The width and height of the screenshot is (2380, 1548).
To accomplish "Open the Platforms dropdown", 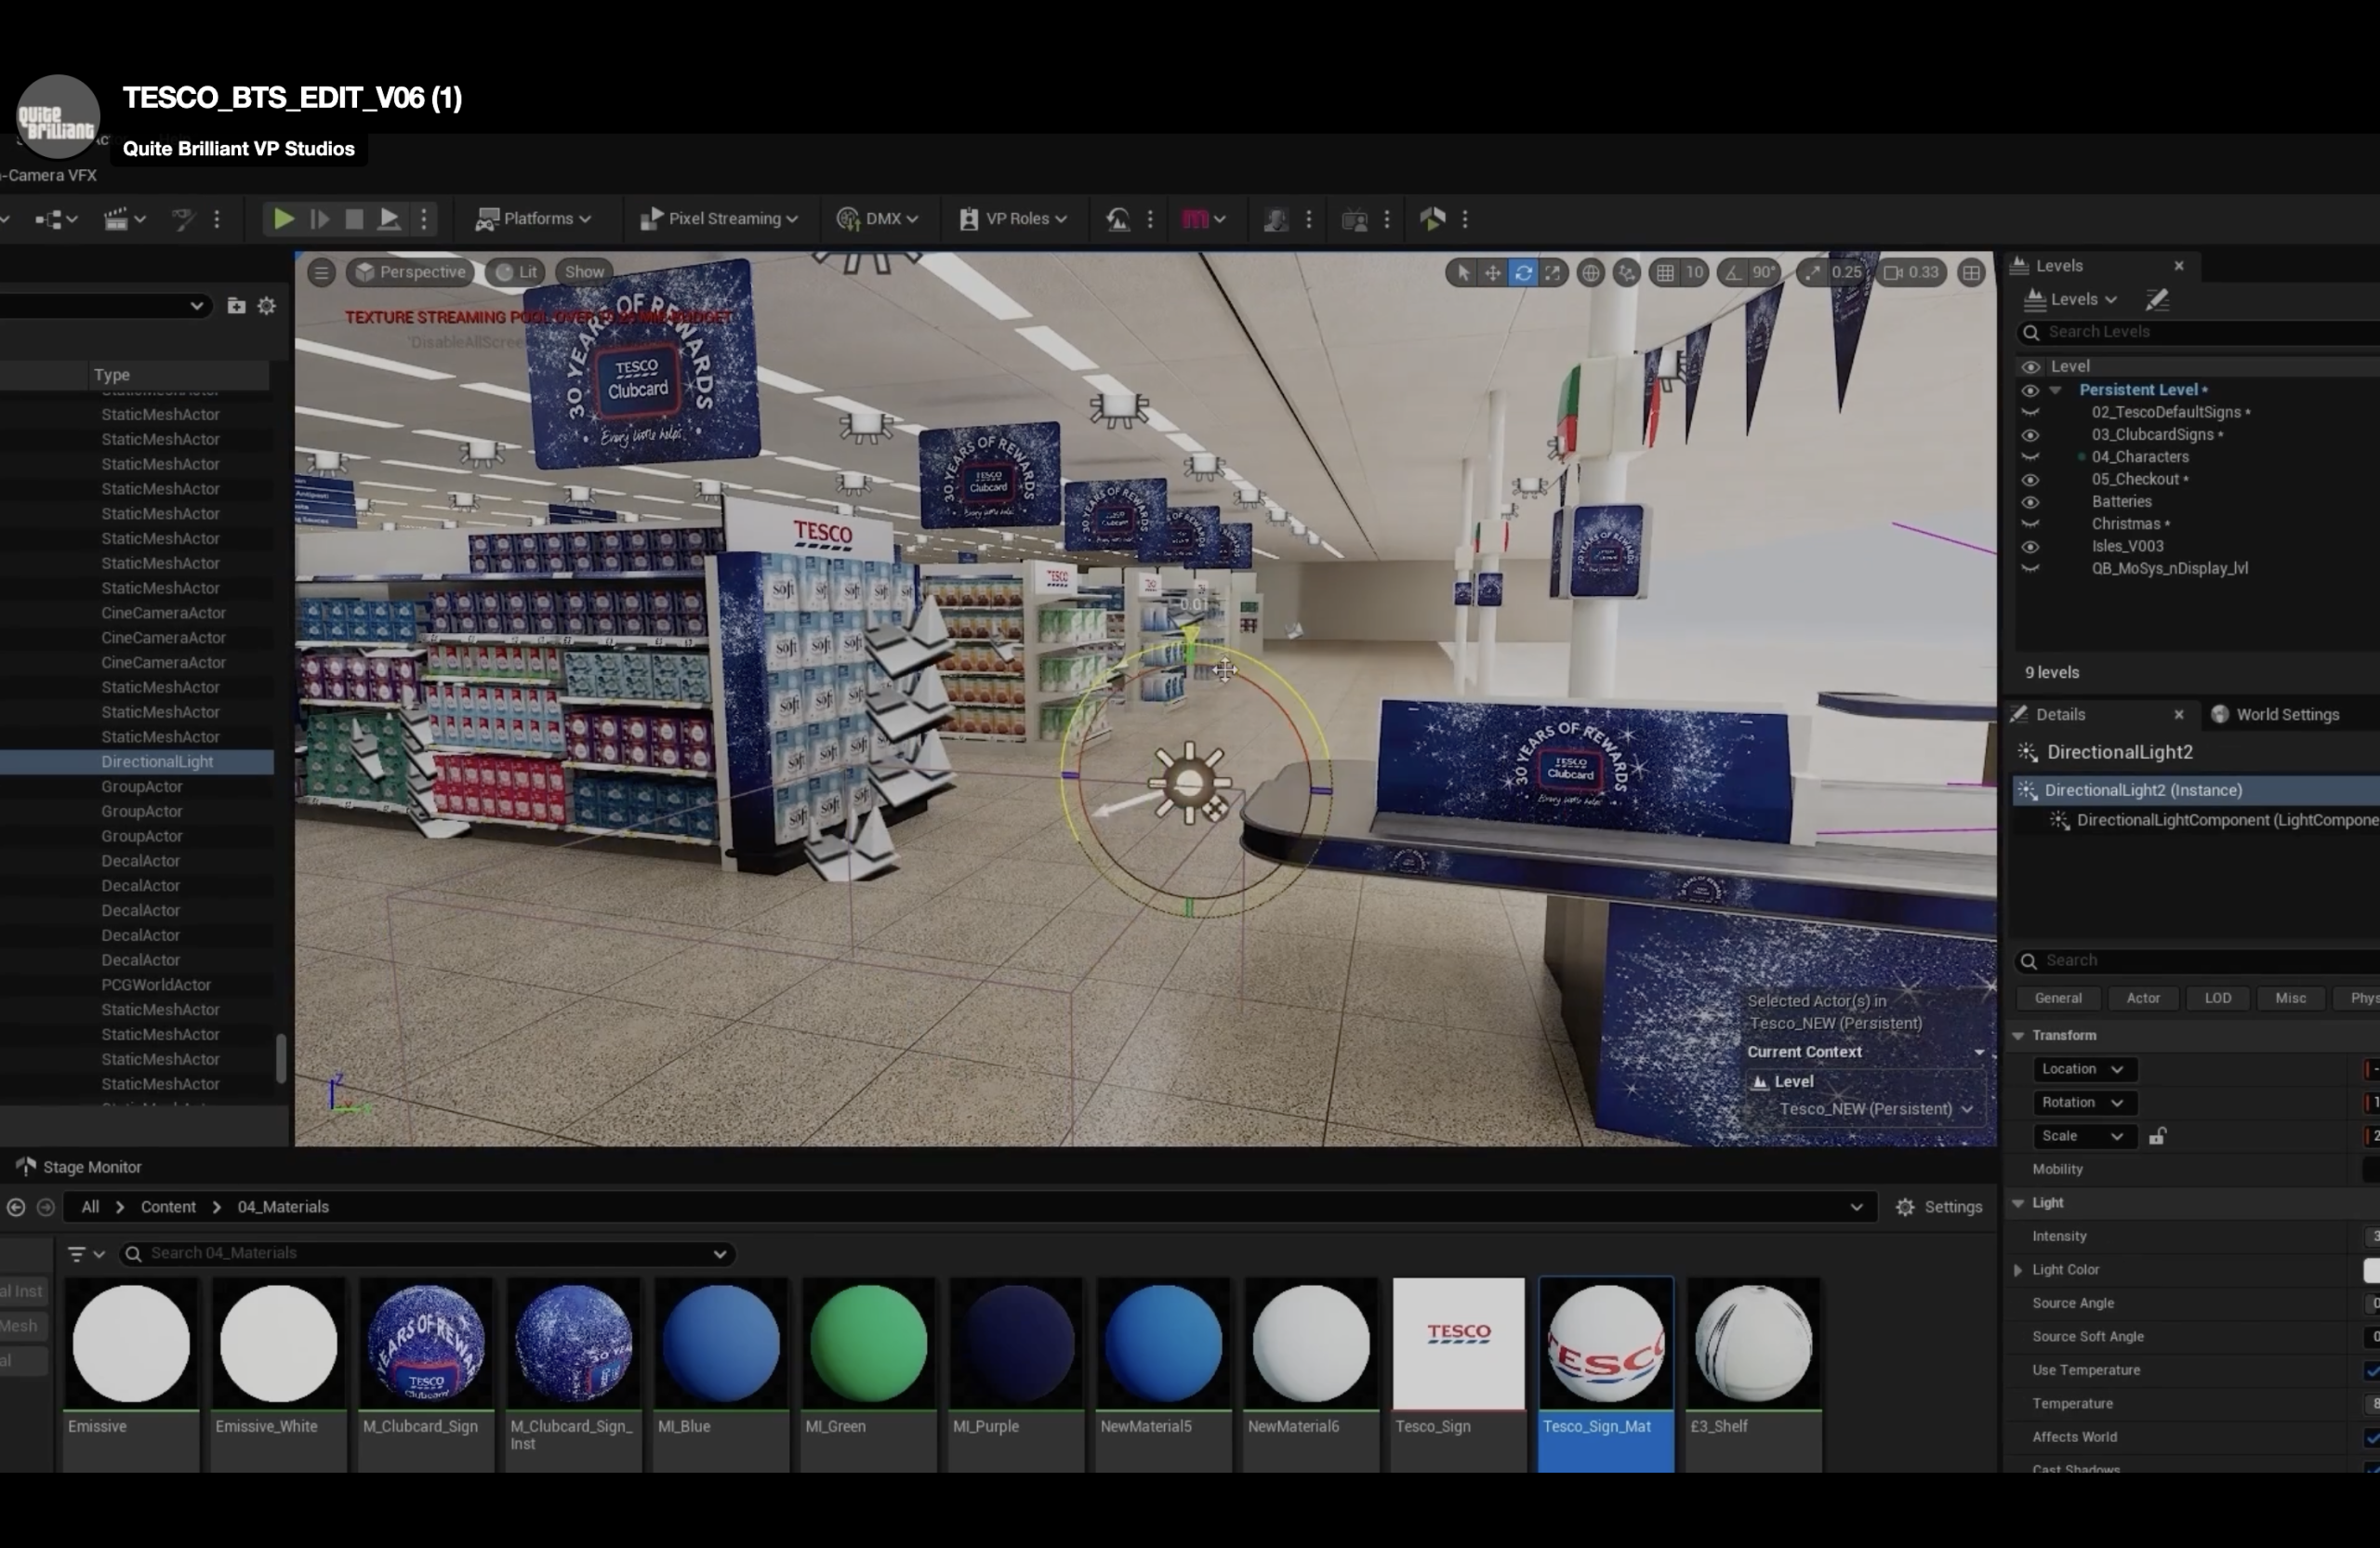I will (x=534, y=219).
